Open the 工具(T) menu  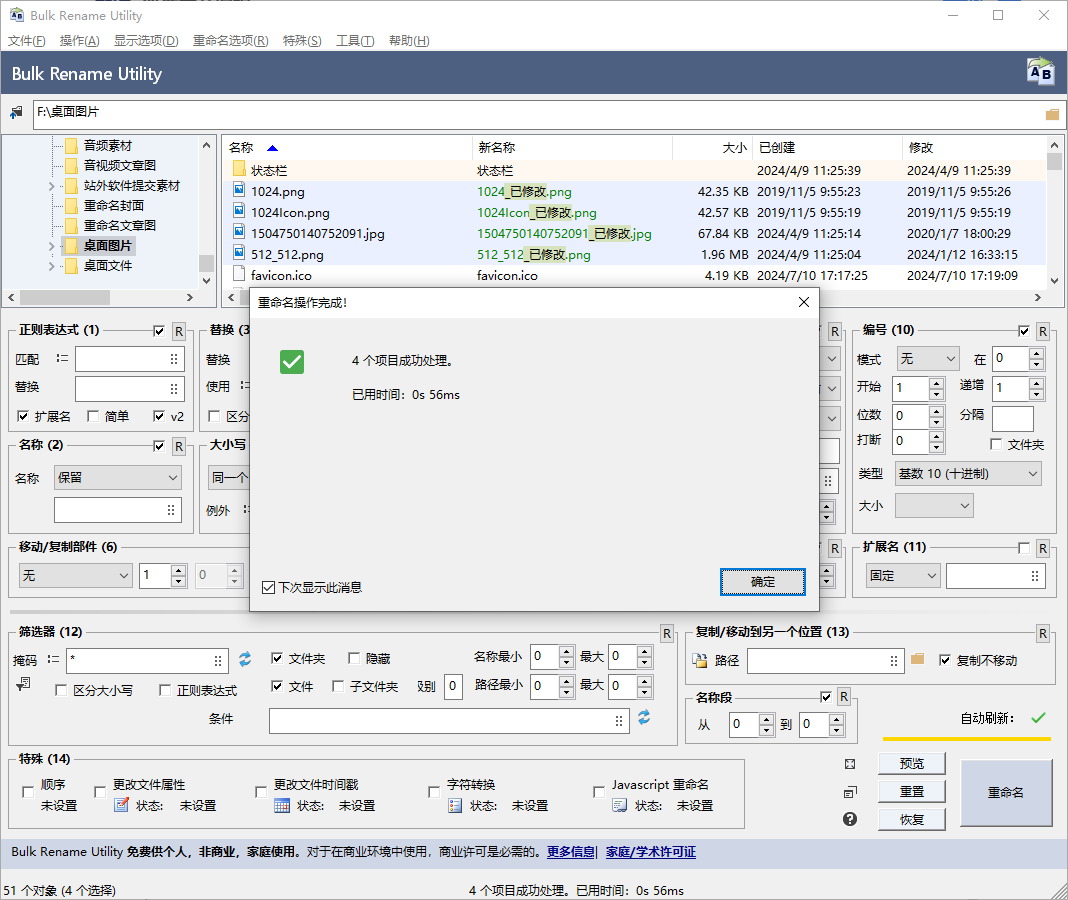(355, 41)
